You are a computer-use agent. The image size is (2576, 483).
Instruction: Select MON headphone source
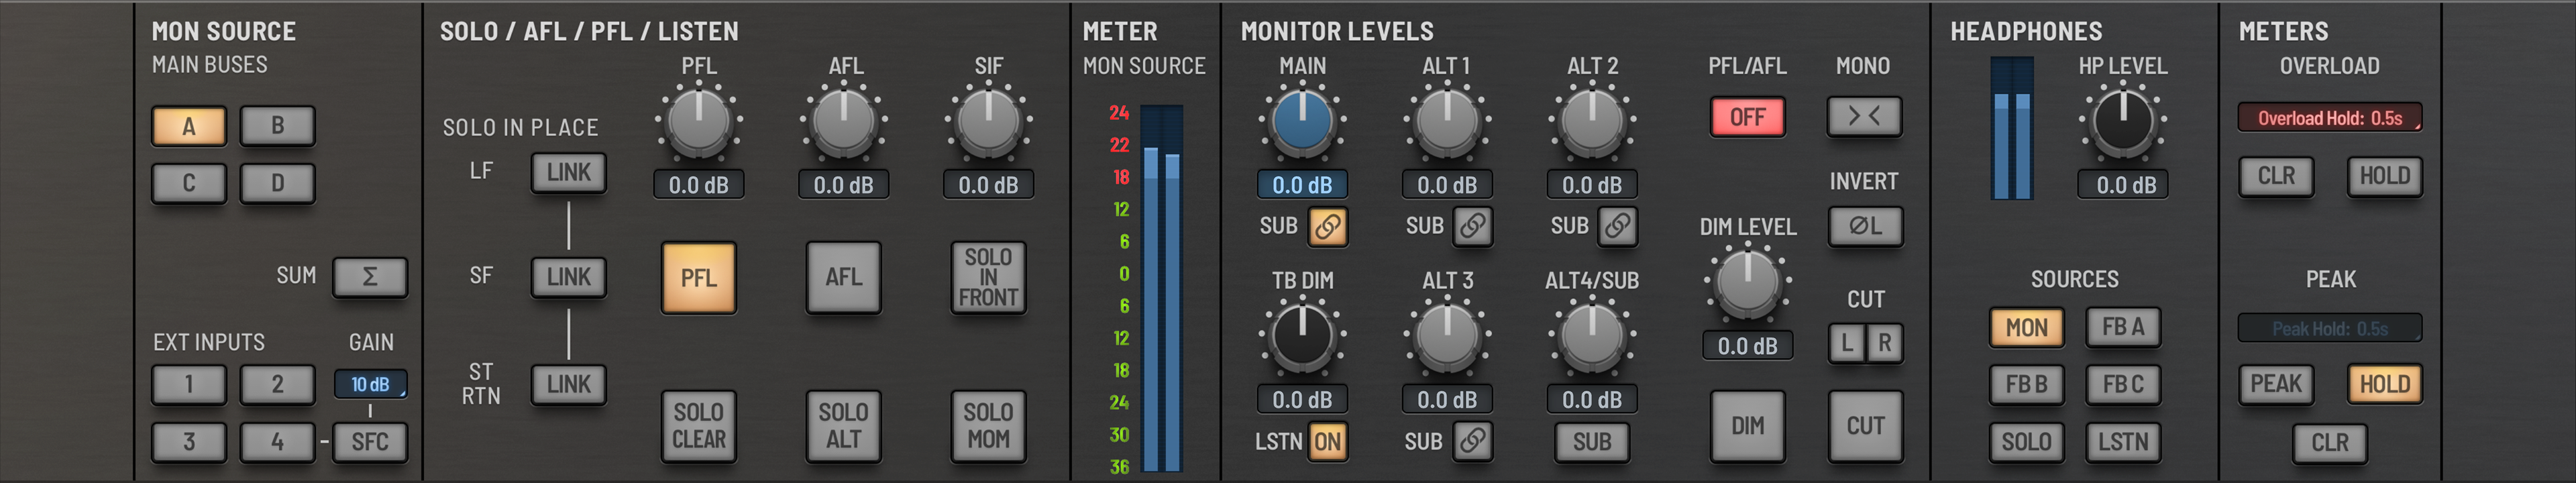click(x=2027, y=327)
